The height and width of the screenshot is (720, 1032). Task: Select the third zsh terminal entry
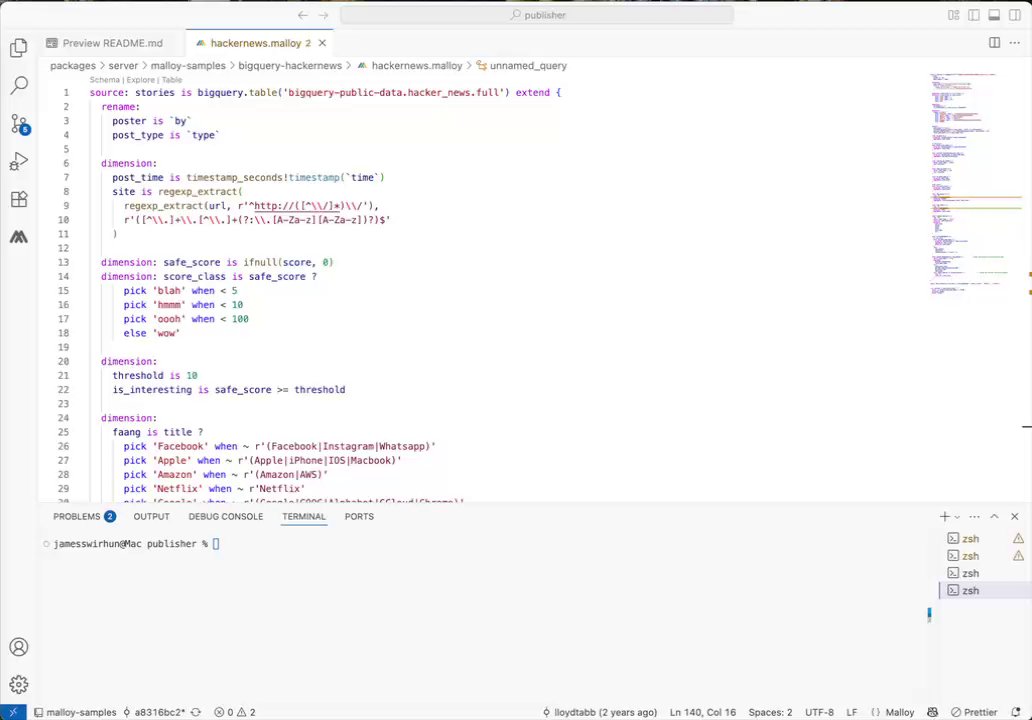(x=985, y=573)
